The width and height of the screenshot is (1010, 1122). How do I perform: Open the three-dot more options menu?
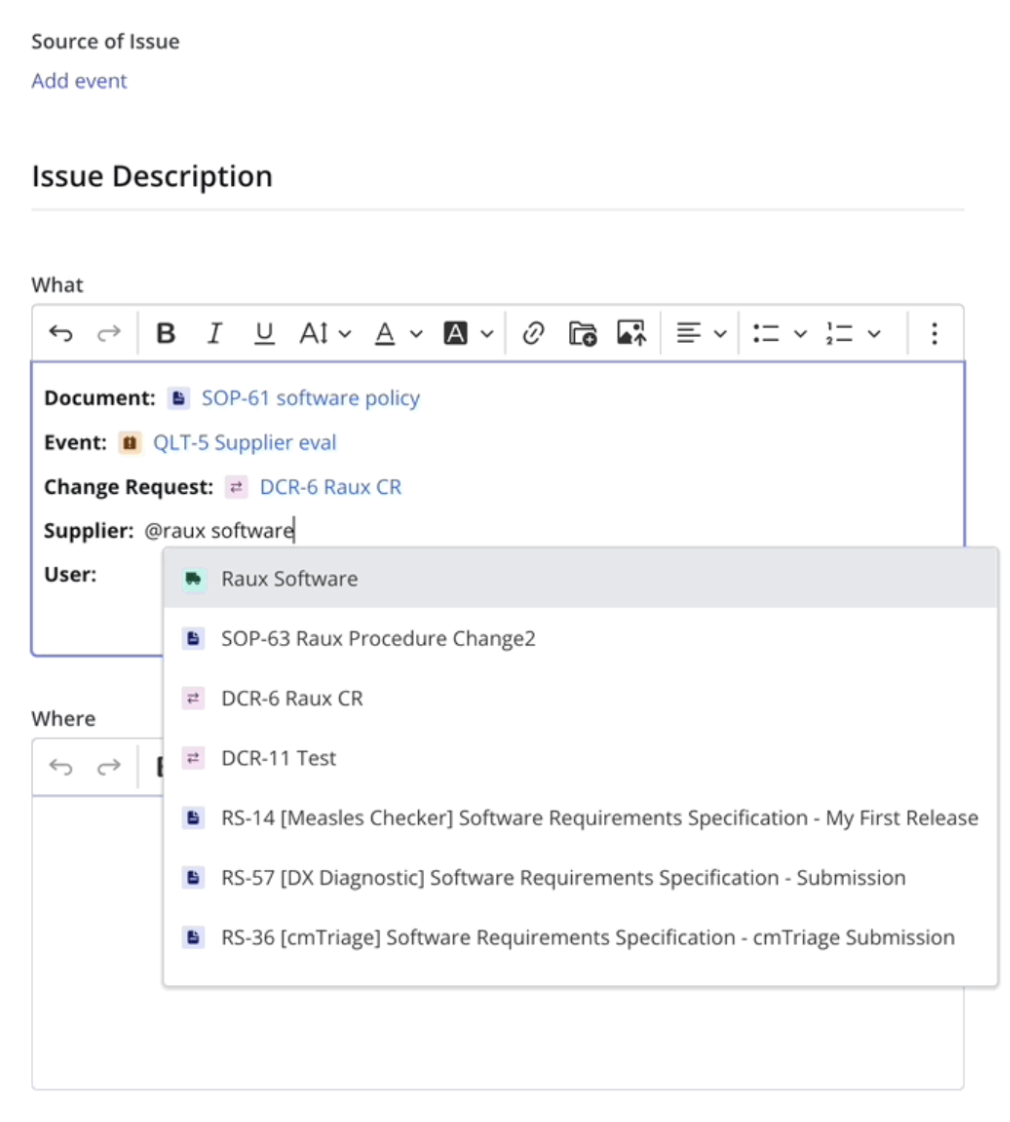coord(934,333)
